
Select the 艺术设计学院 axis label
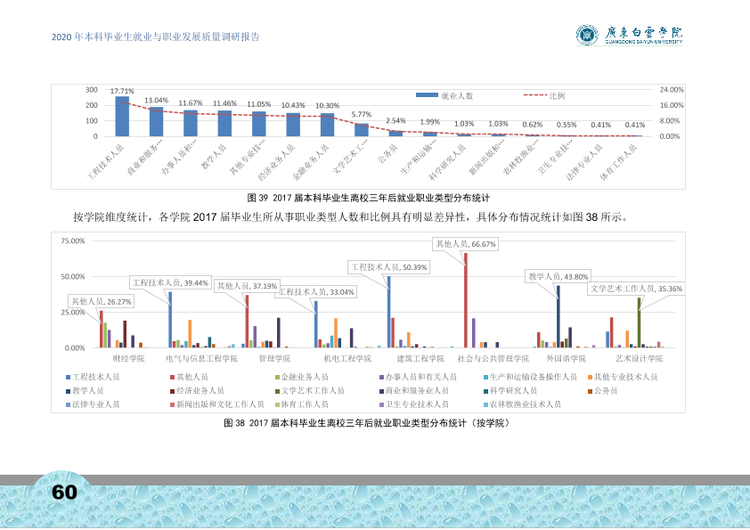(639, 358)
